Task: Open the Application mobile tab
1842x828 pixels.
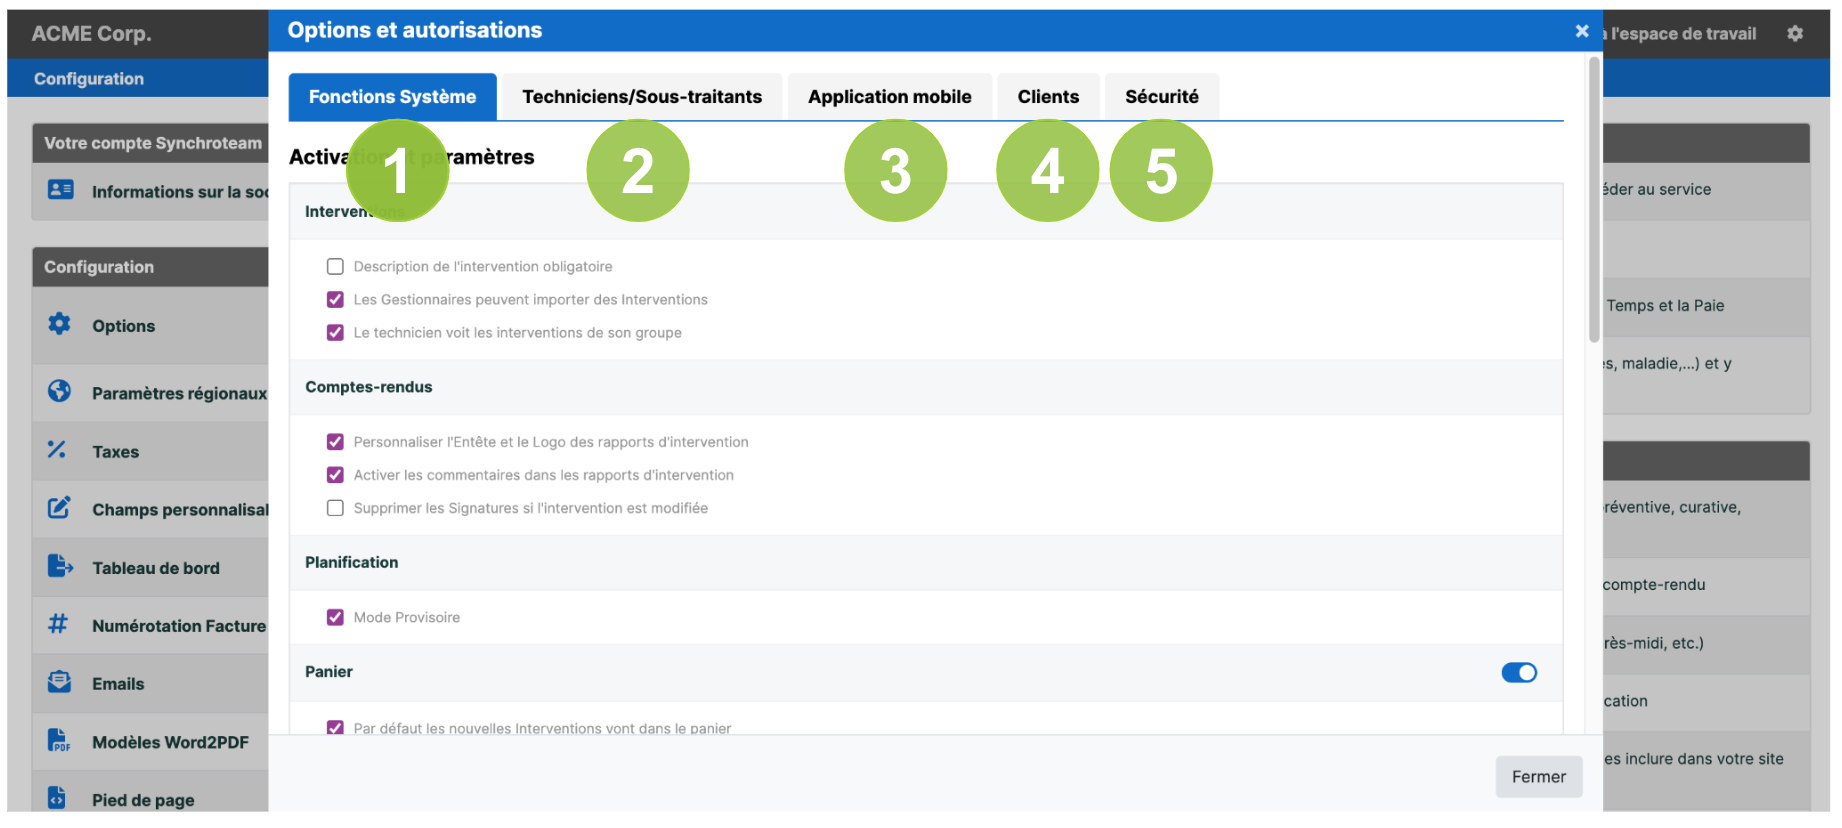Action: pos(890,97)
